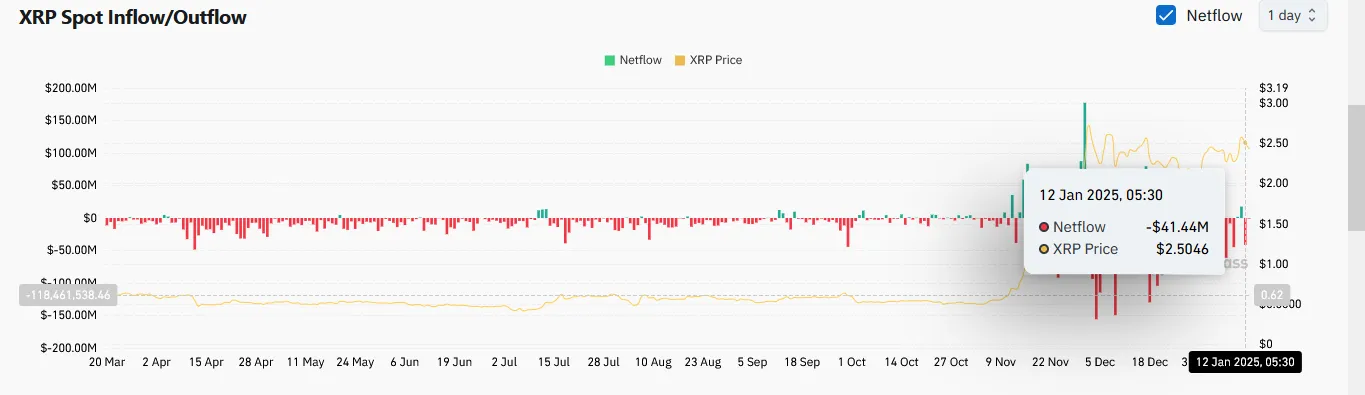Click the 10 Aug date label
Image resolution: width=1365 pixels, height=395 pixels.
(653, 362)
